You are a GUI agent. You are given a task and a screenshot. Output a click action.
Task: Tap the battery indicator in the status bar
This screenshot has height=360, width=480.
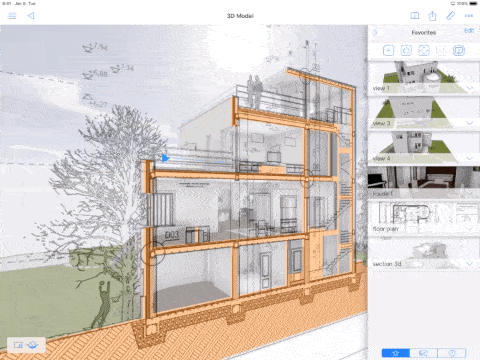[x=473, y=3]
